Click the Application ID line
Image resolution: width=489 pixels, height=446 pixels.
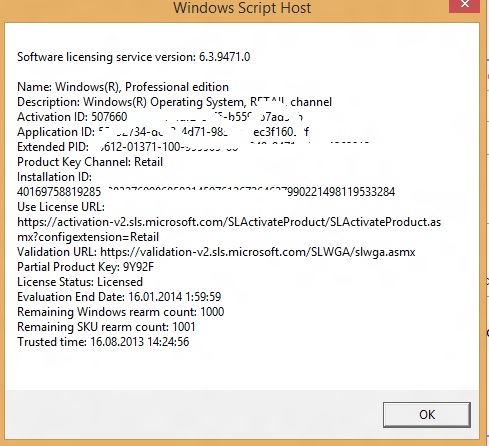163,132
